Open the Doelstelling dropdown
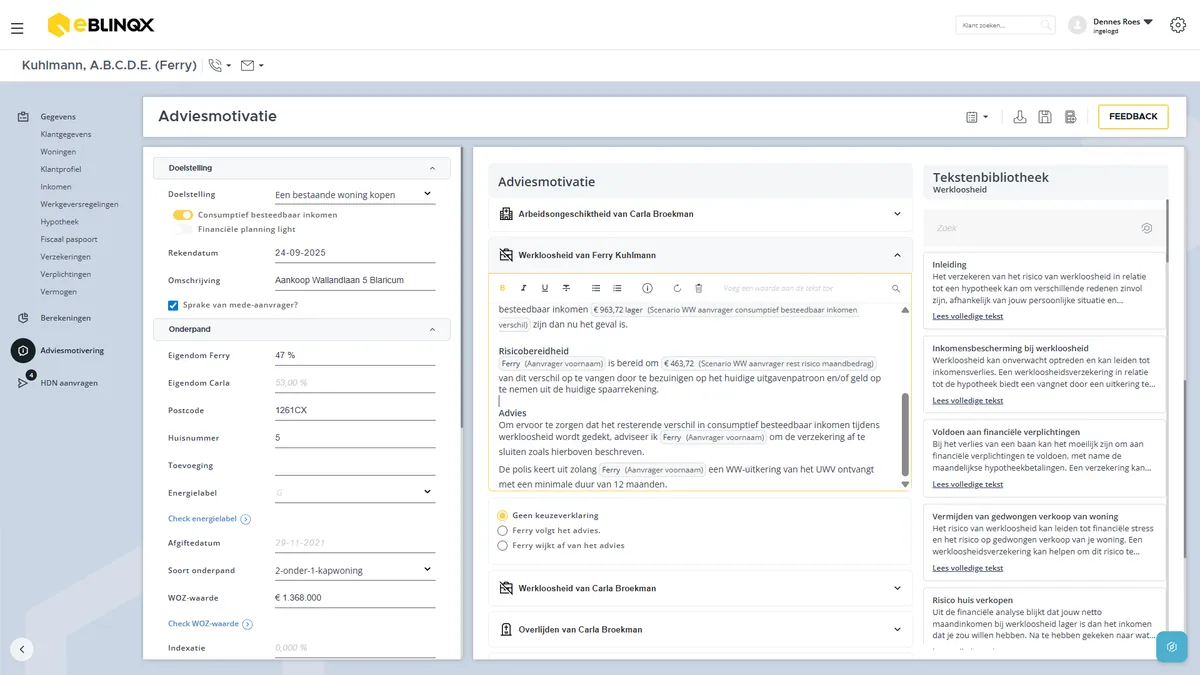The height and width of the screenshot is (675, 1200). 355,194
